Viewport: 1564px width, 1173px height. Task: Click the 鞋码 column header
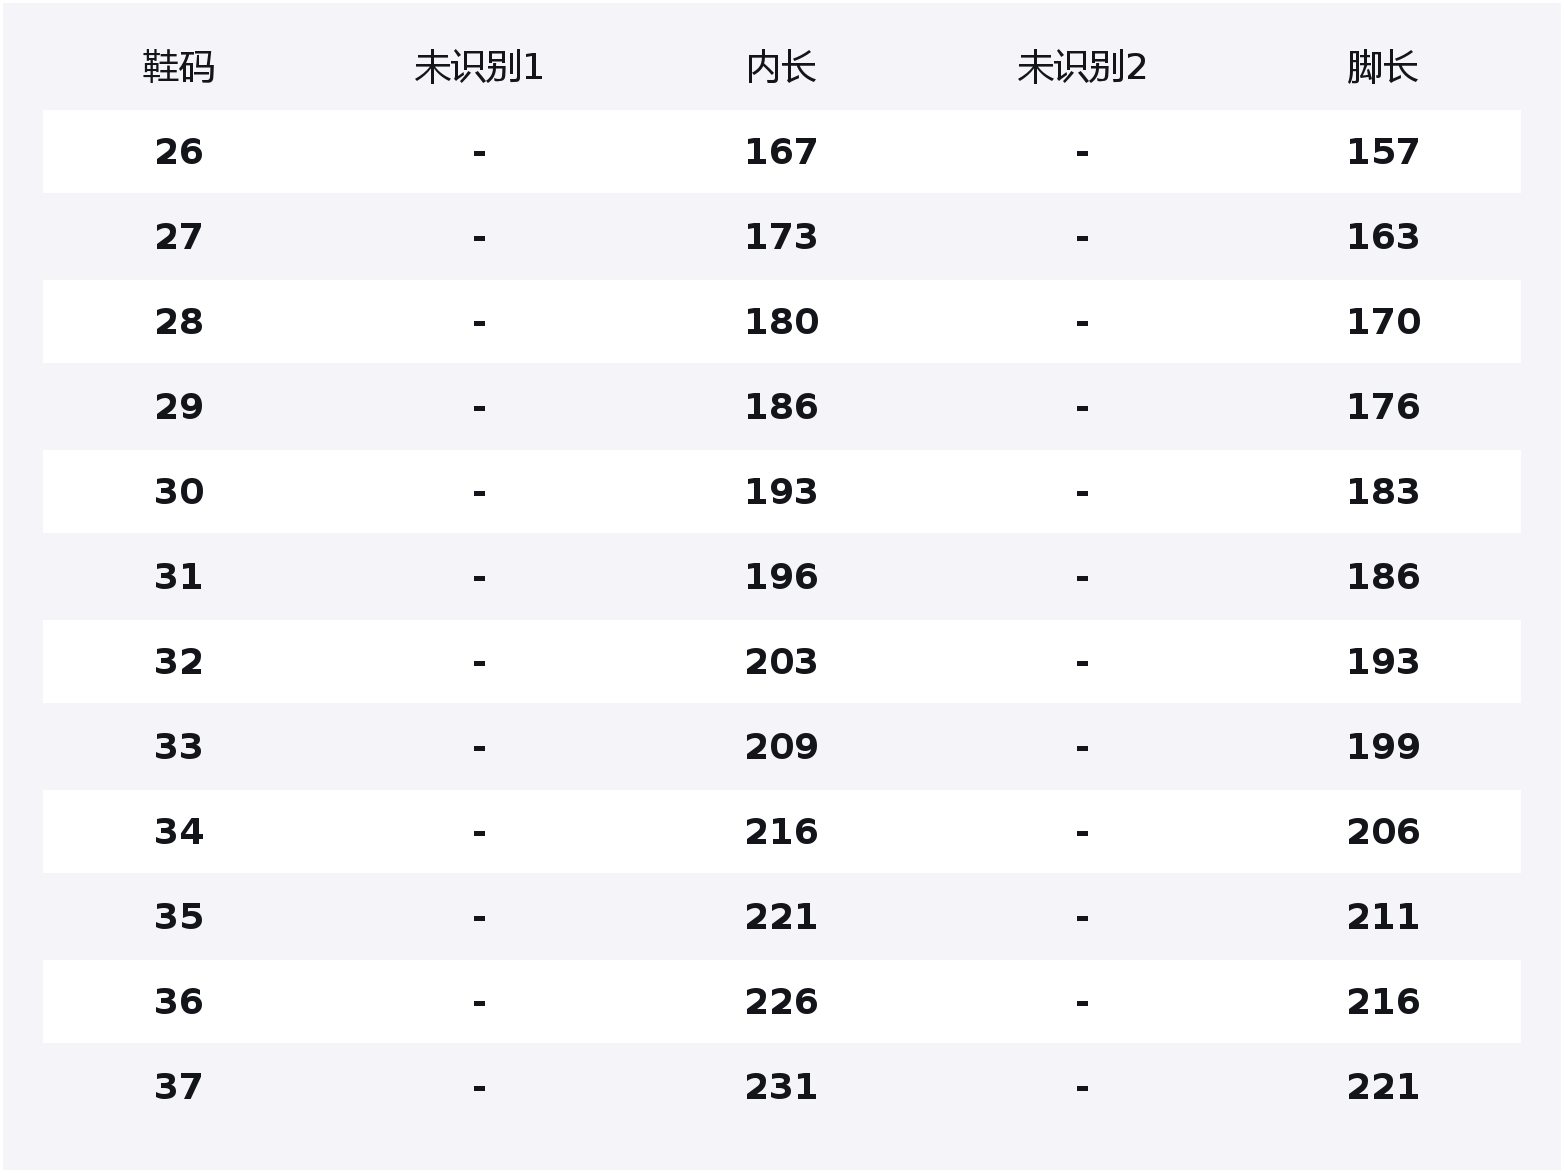(179, 68)
